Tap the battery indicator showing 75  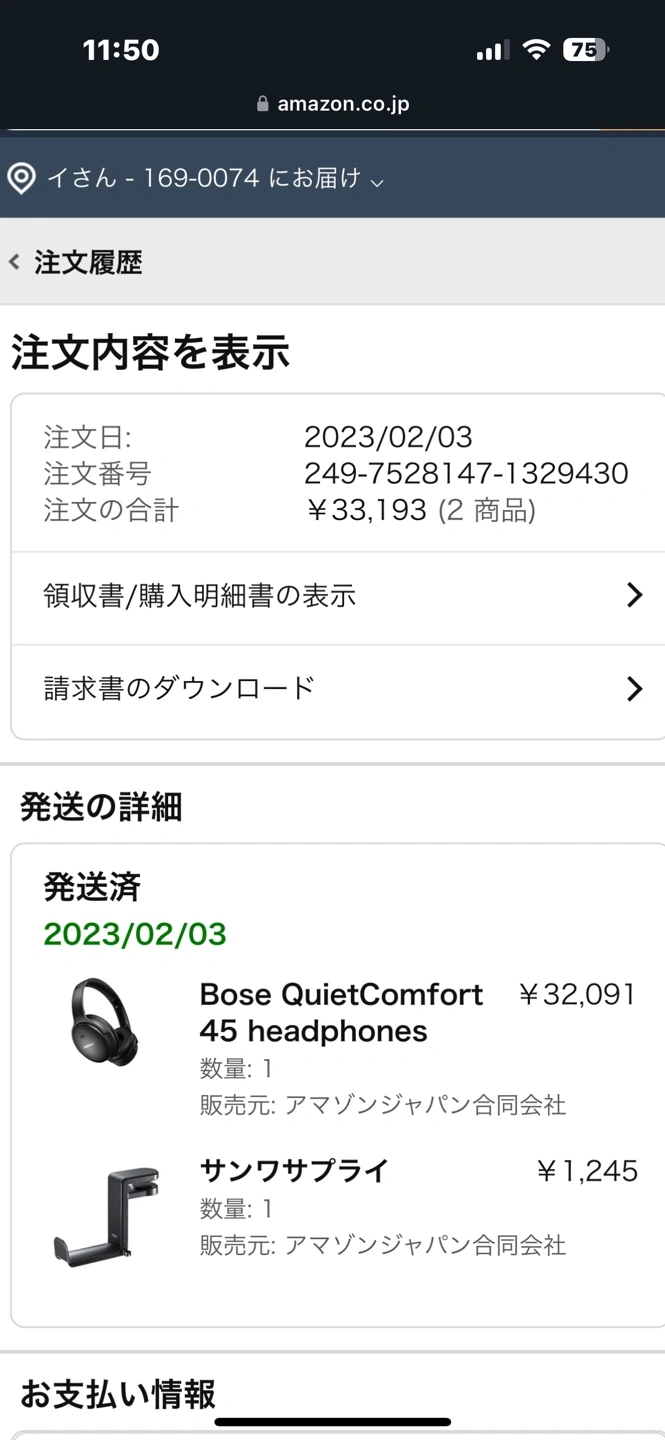[586, 50]
